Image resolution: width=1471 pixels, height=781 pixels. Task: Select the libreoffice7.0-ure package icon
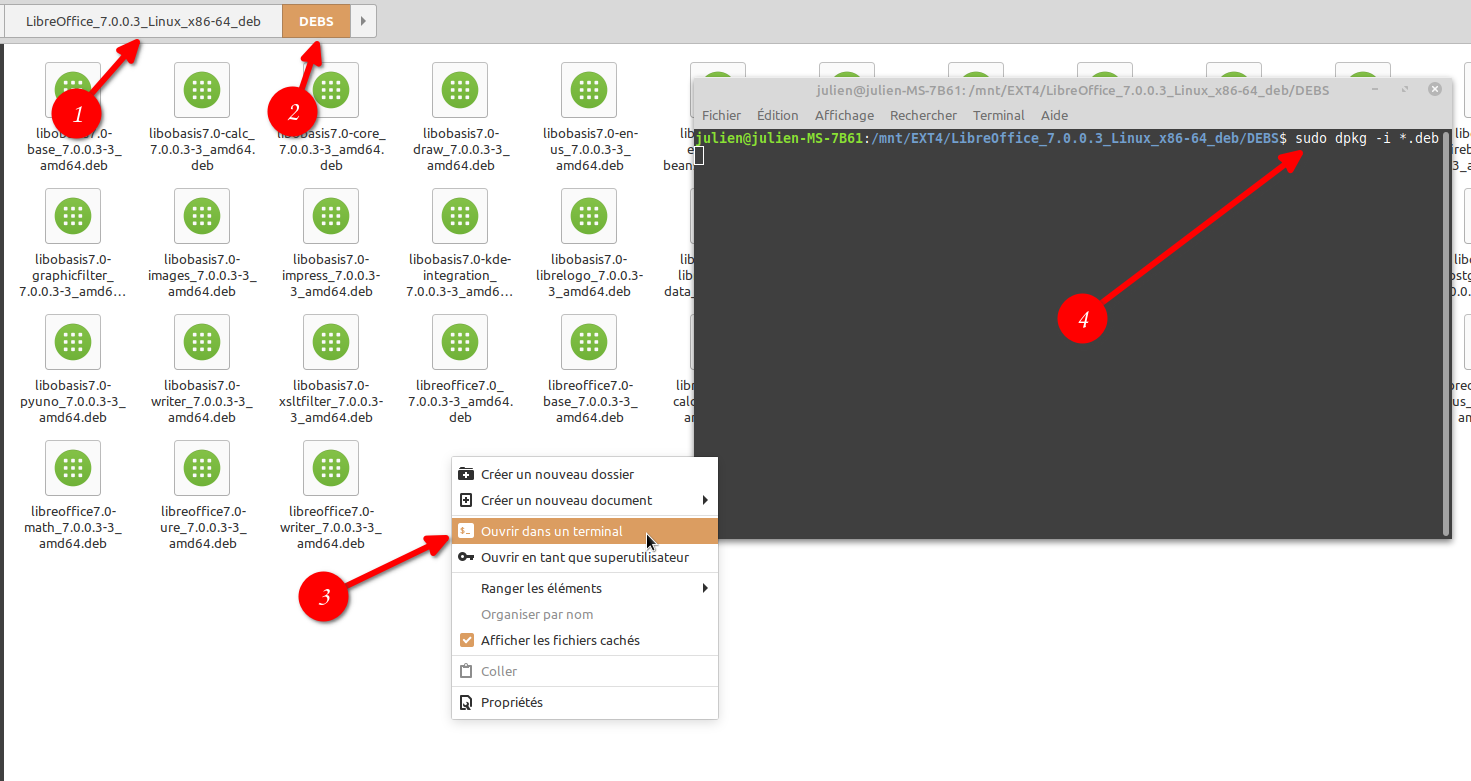point(202,468)
